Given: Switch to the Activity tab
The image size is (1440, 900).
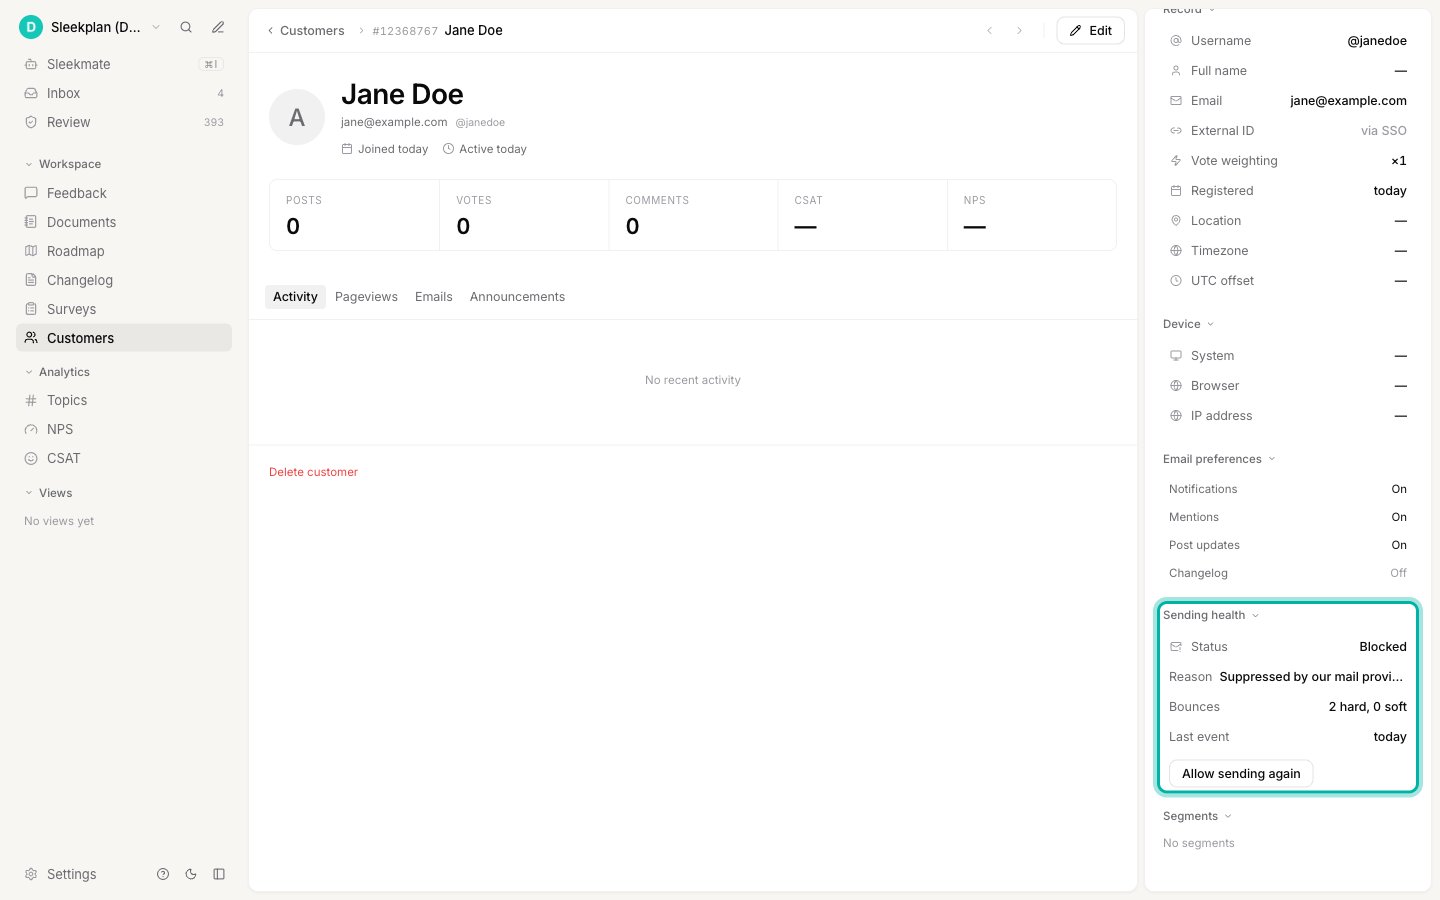Looking at the screenshot, I should click(295, 297).
